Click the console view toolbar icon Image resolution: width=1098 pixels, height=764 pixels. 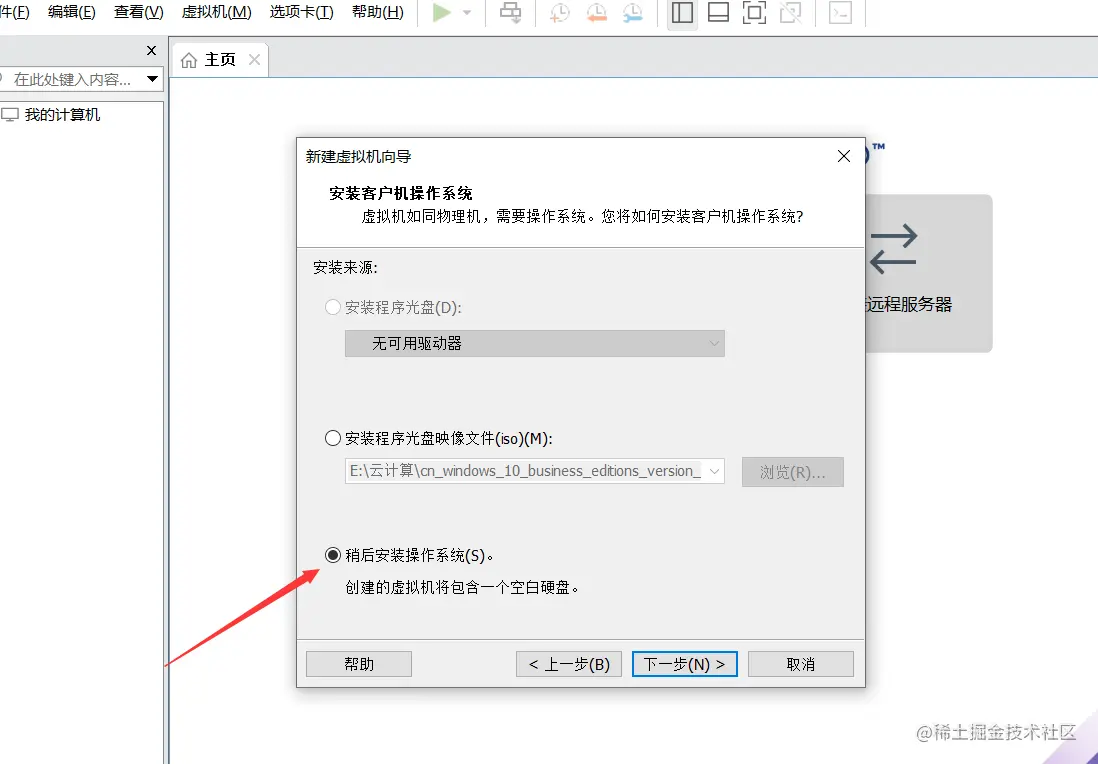click(x=840, y=13)
